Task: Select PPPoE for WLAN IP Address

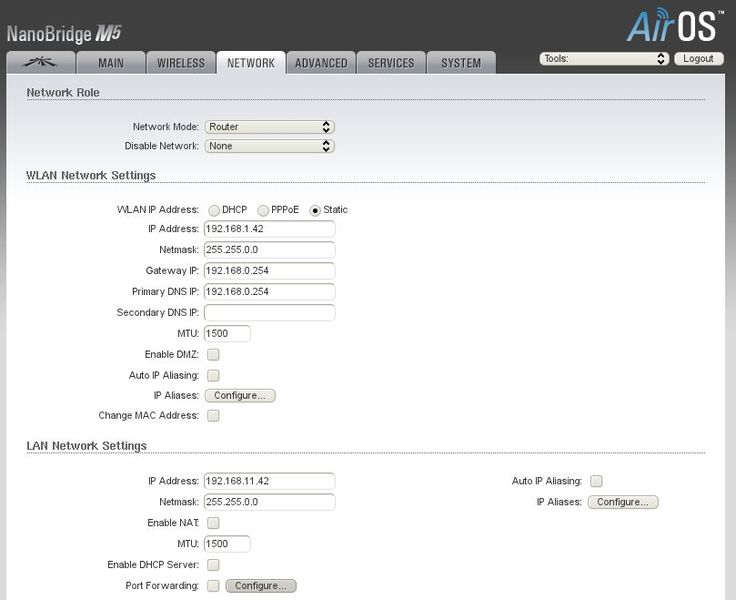Action: pos(263,210)
